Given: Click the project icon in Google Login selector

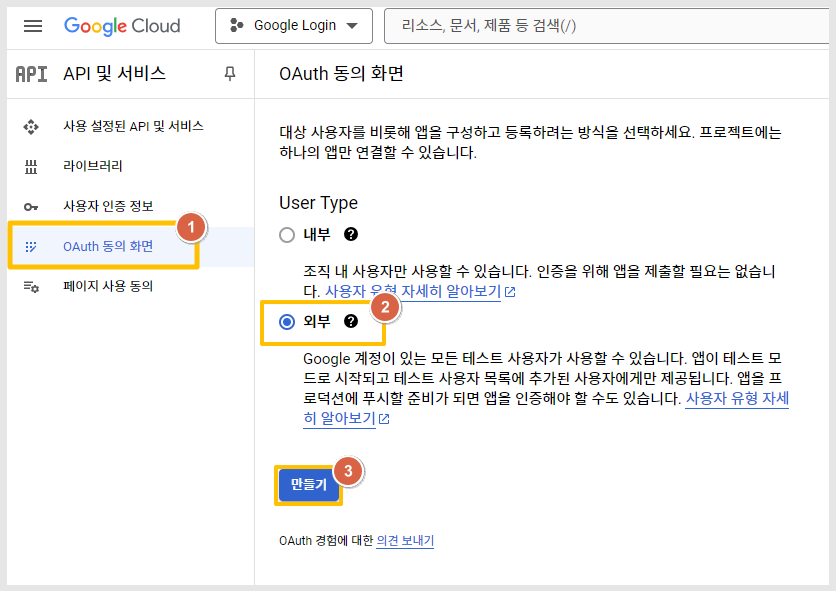Looking at the screenshot, I should coord(237,25).
